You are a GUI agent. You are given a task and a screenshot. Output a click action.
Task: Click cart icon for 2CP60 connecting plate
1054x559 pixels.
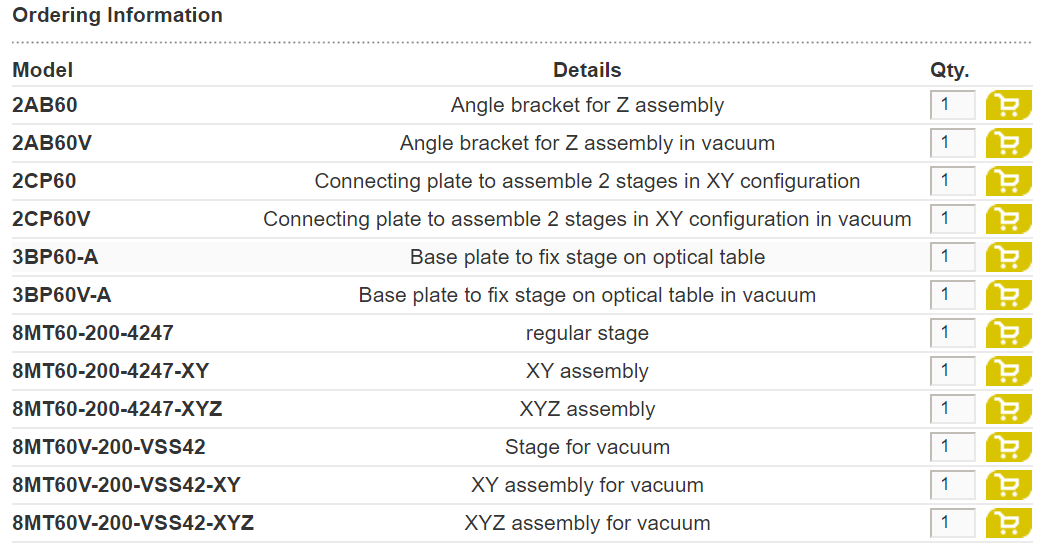pos(1008,181)
